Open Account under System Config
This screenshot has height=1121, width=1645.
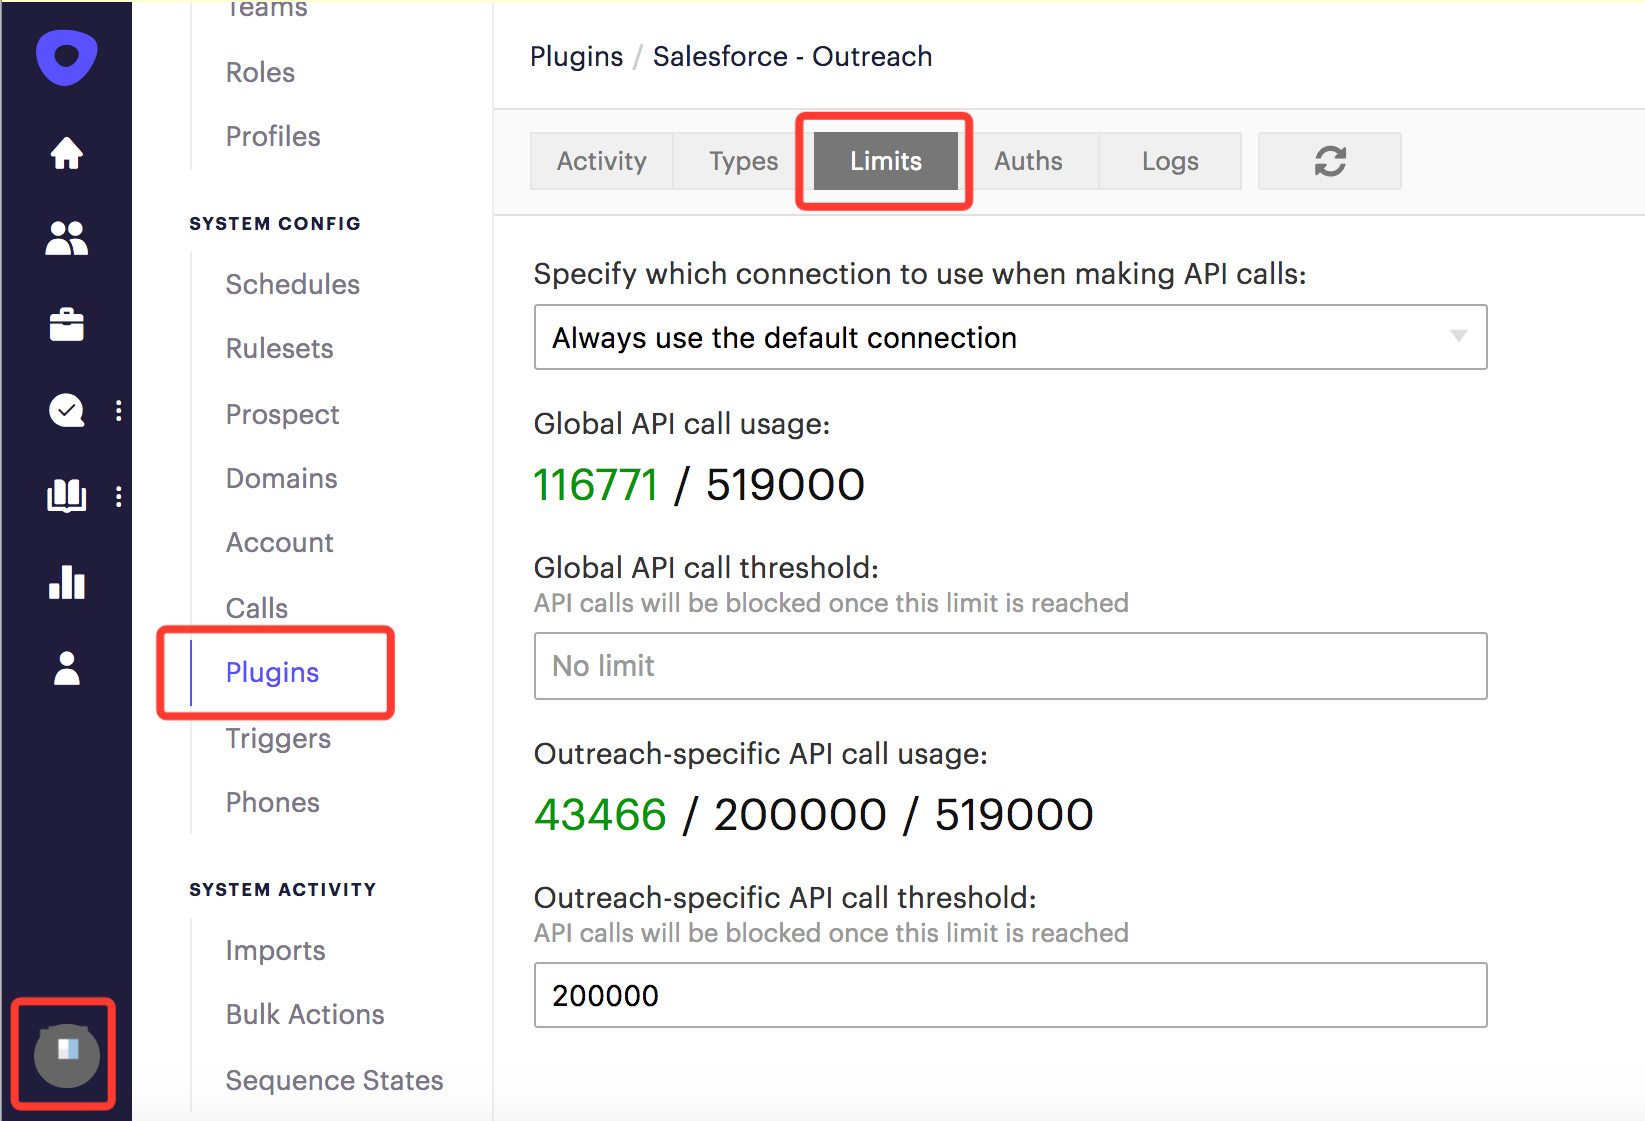coord(279,542)
